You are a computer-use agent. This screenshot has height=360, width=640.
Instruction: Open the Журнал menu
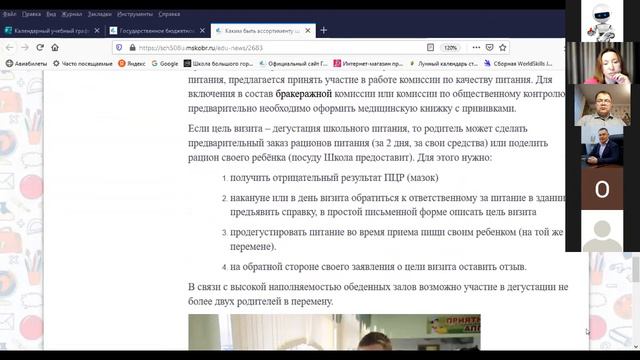[72, 14]
